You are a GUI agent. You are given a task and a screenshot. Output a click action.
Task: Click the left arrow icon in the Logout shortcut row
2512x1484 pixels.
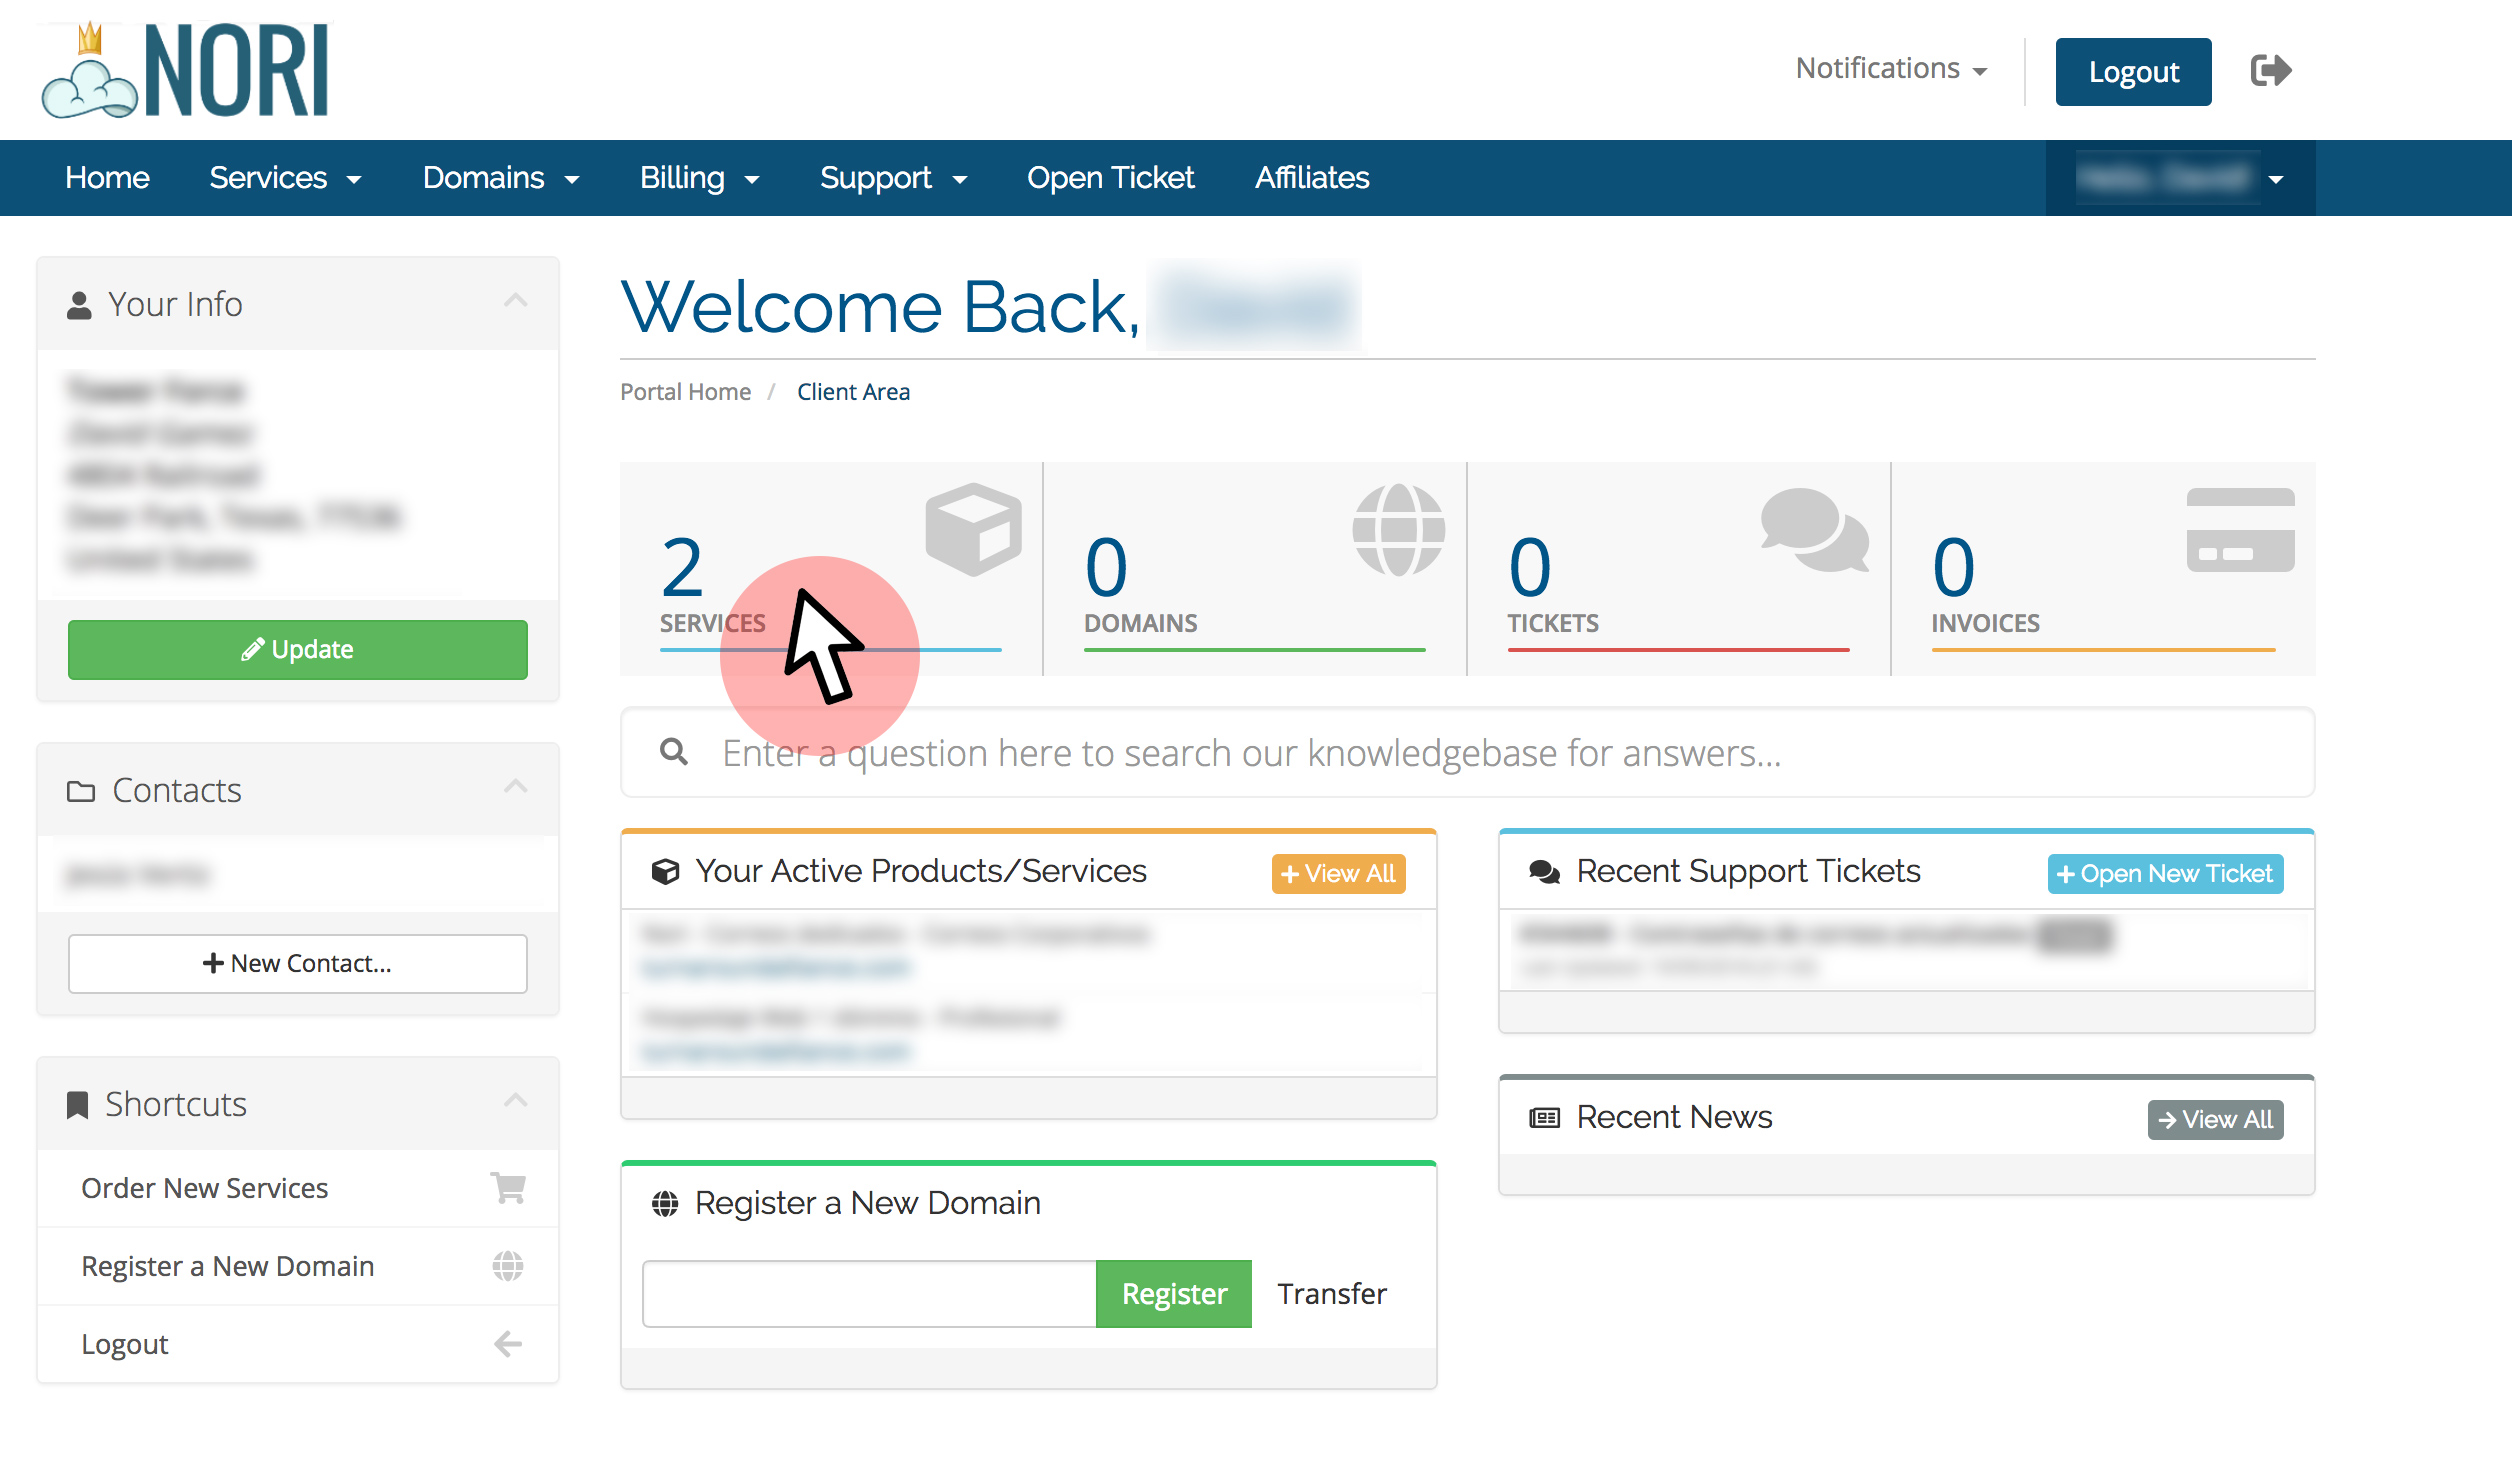508,1344
